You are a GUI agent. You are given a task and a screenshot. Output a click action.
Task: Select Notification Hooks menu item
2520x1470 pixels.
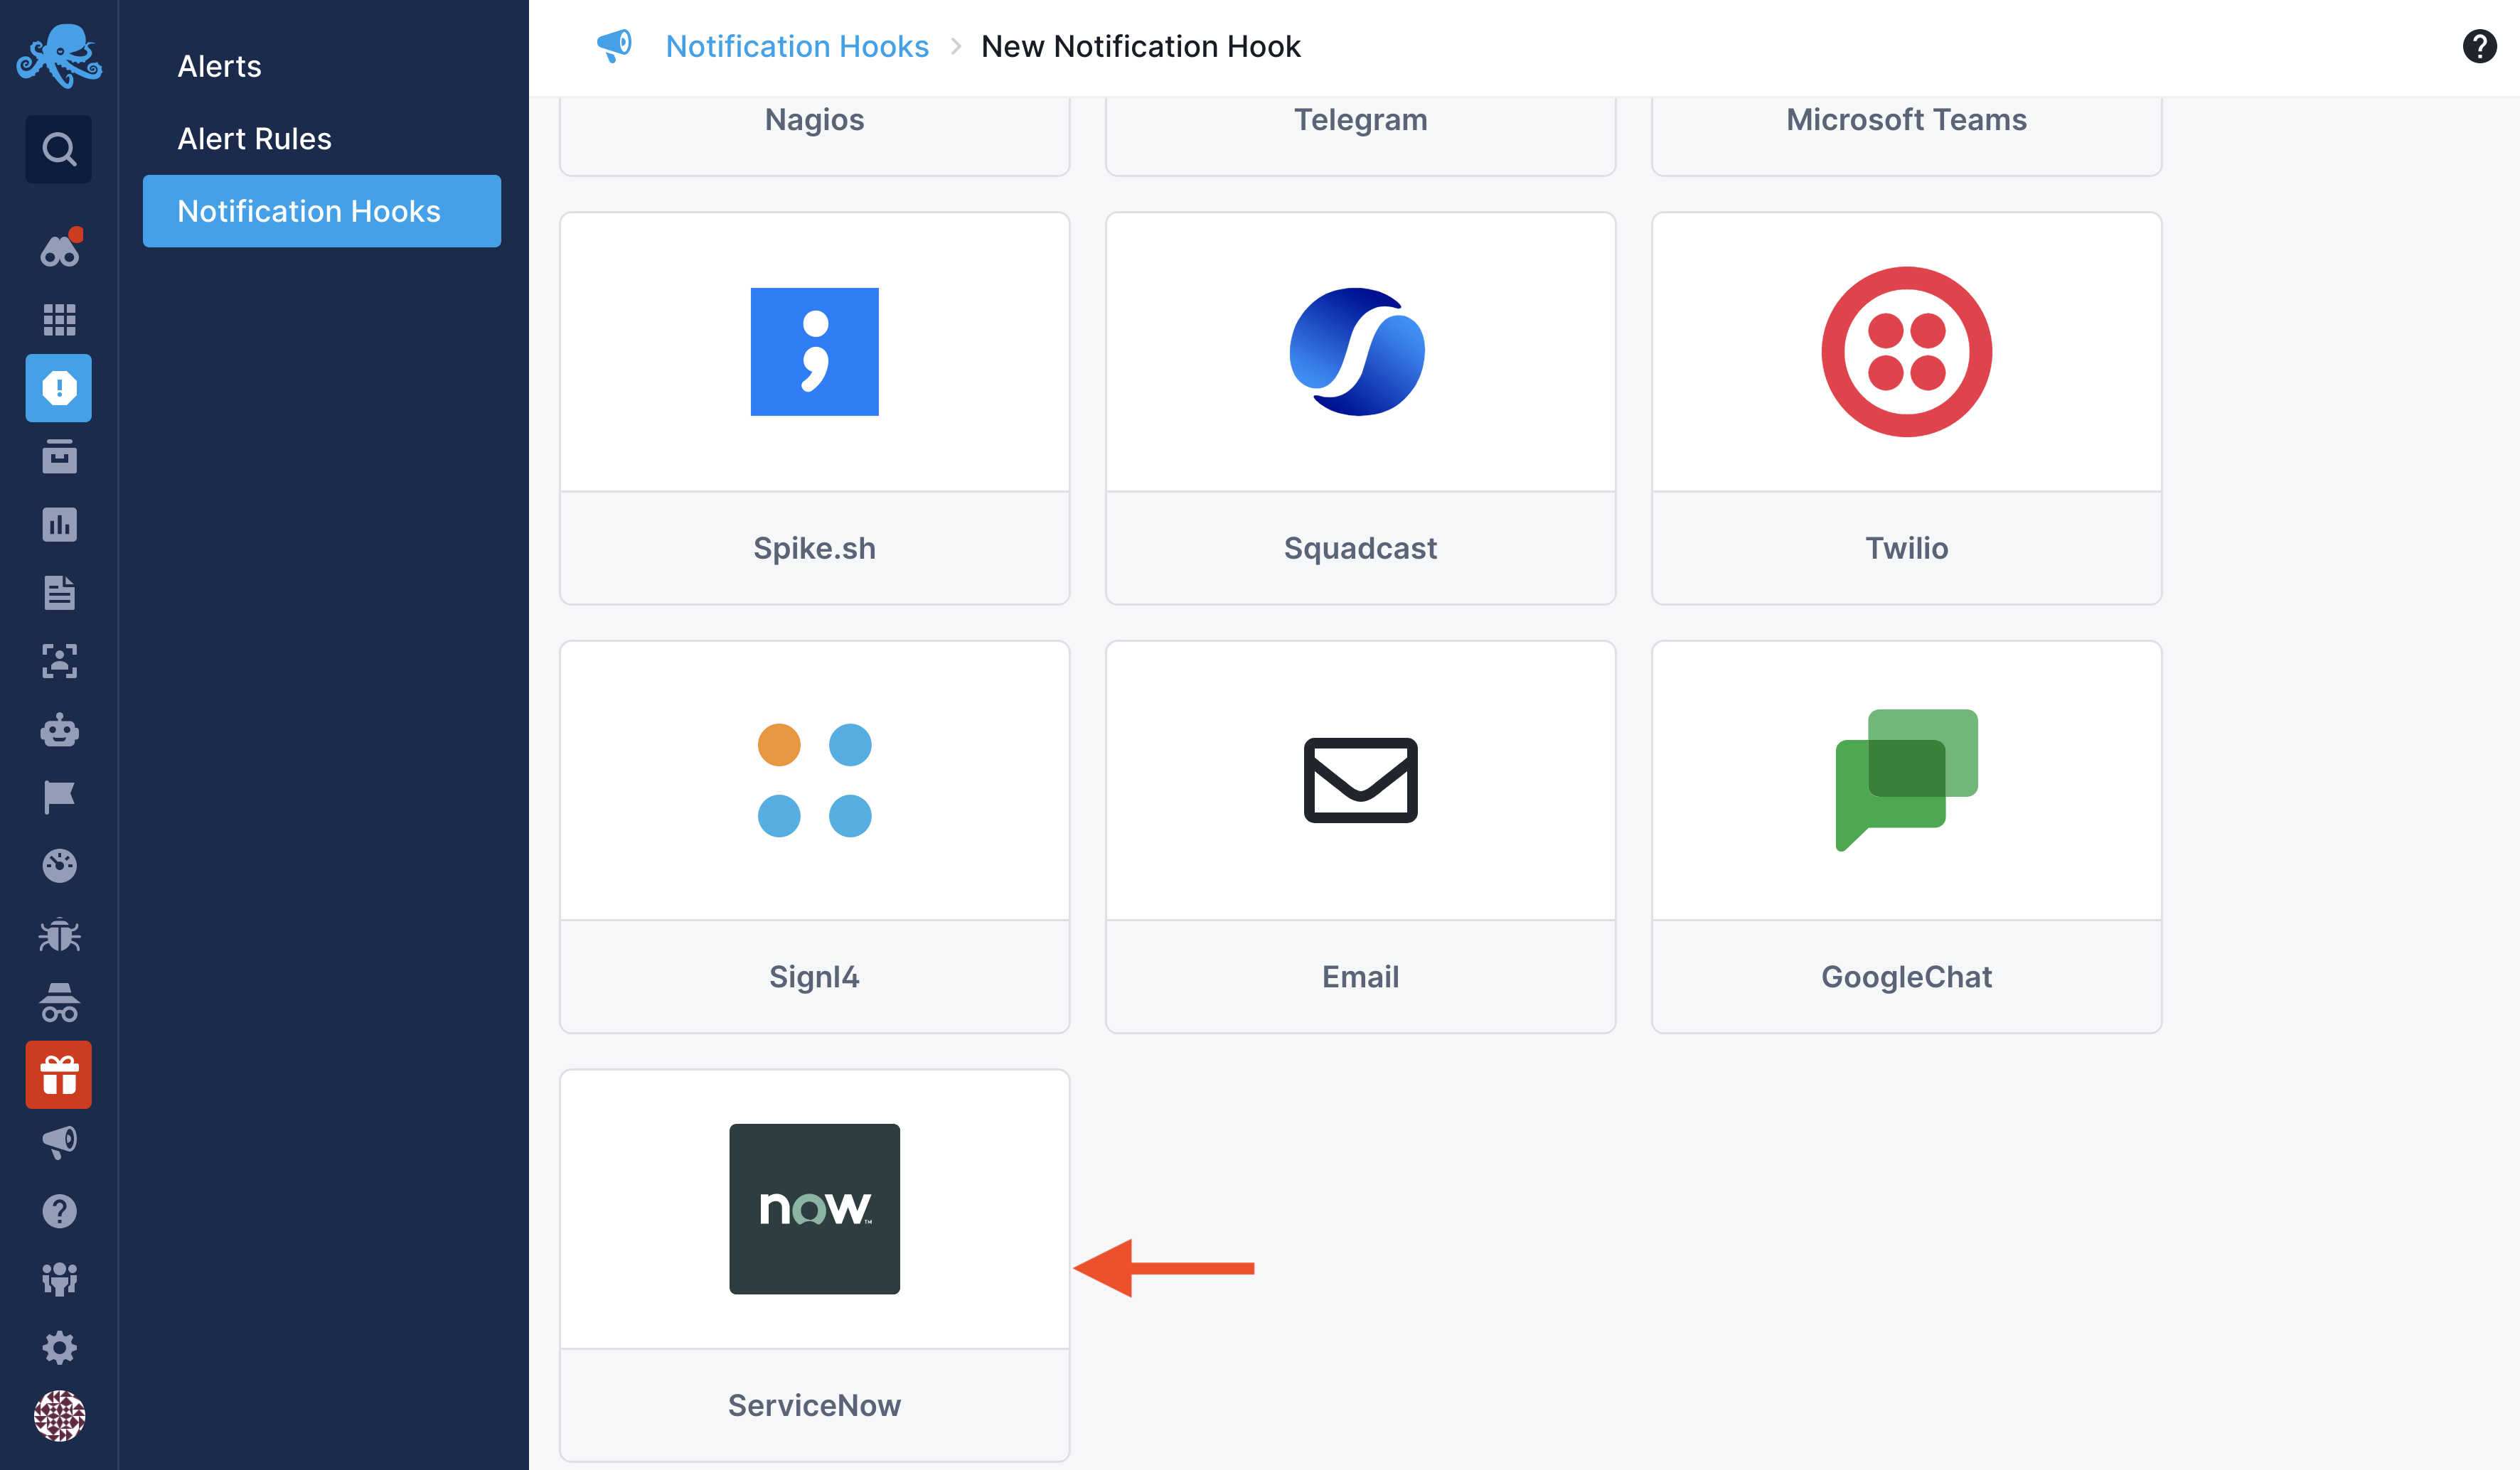(322, 211)
